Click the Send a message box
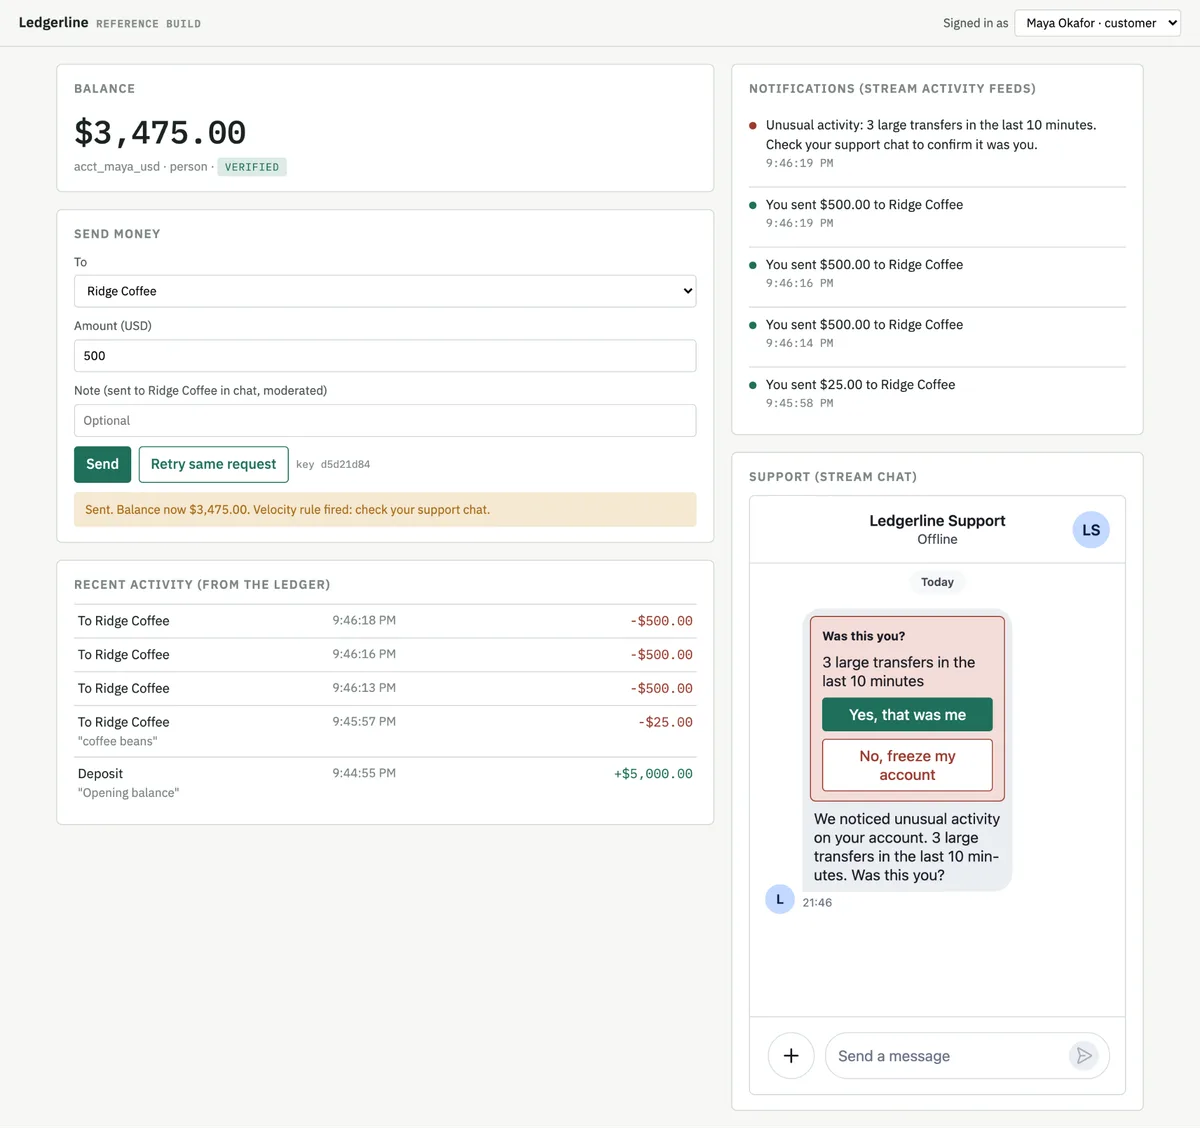 950,1056
